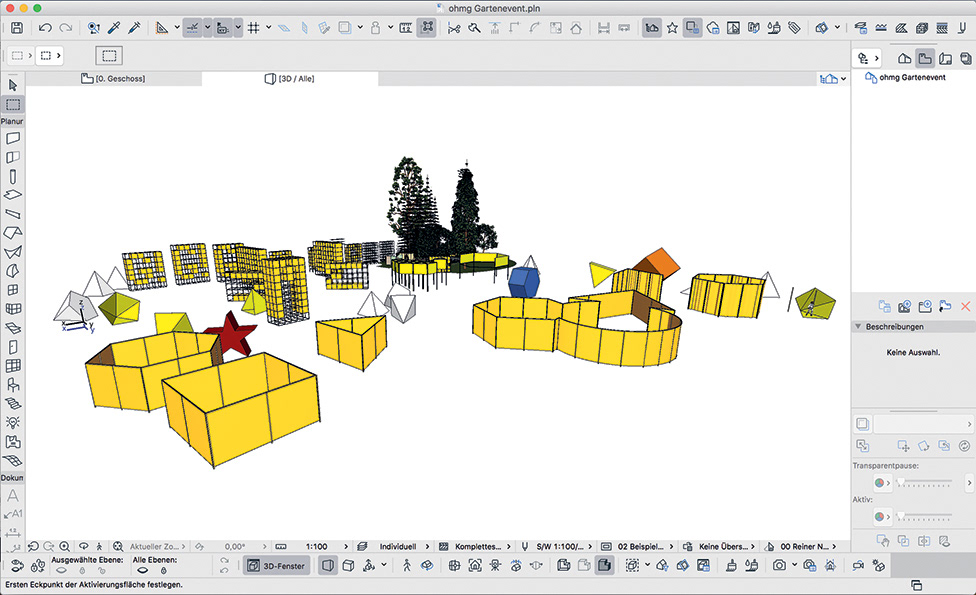This screenshot has height=595, width=976.
Task: Click the Favorites star icon in the toolbar
Action: [673, 28]
